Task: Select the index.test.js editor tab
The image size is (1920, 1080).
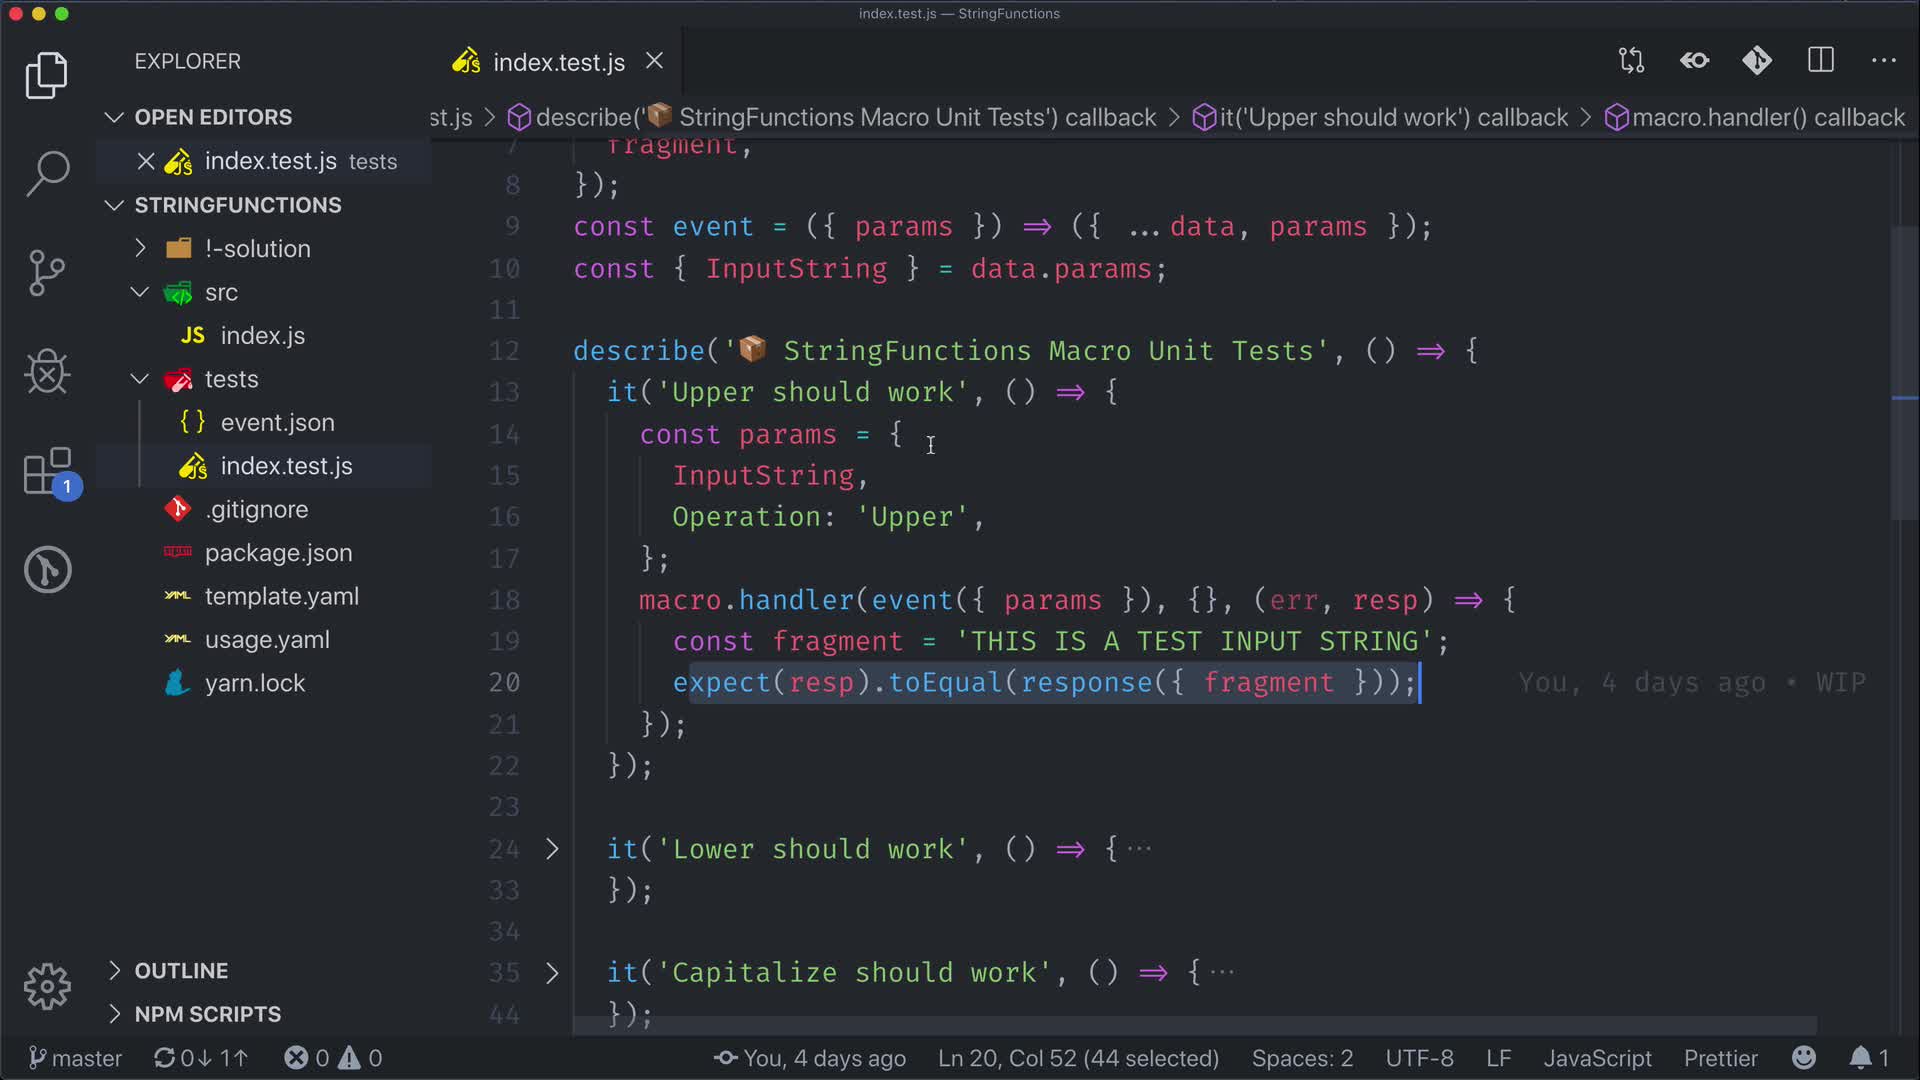Action: 558,62
